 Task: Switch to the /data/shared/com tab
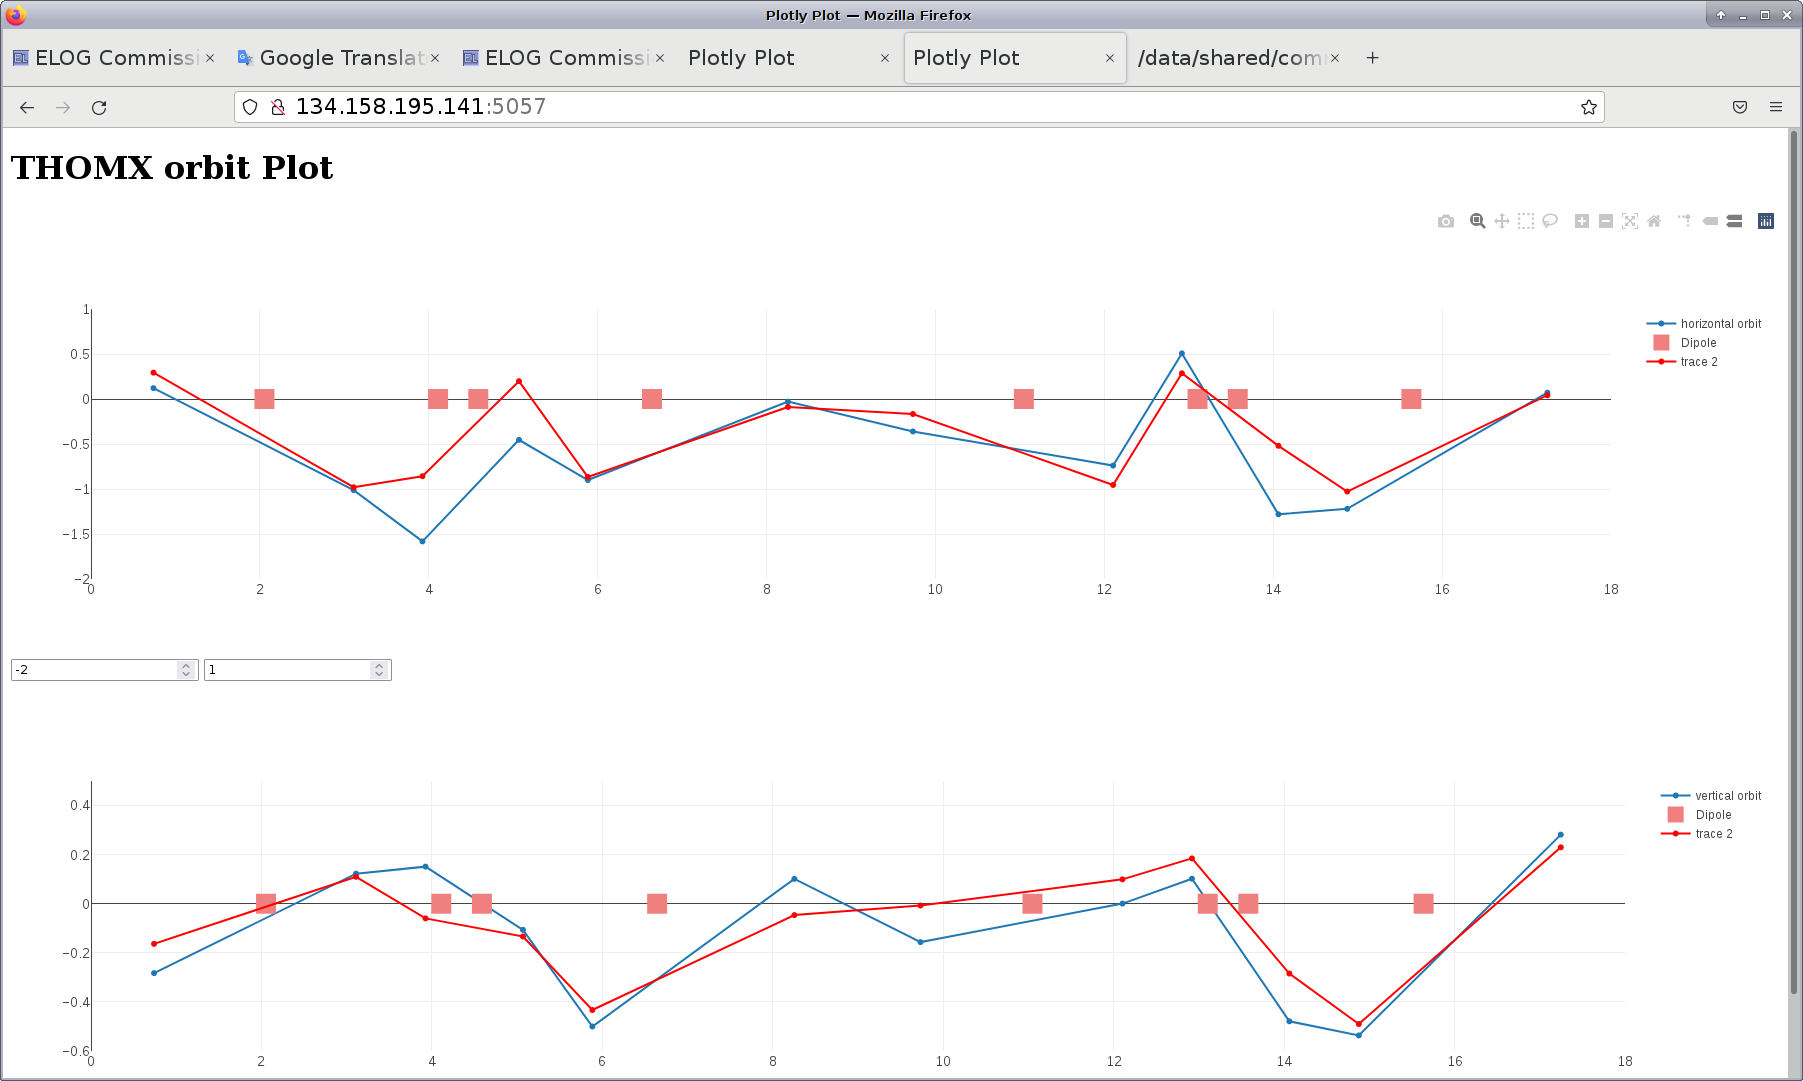point(1230,58)
